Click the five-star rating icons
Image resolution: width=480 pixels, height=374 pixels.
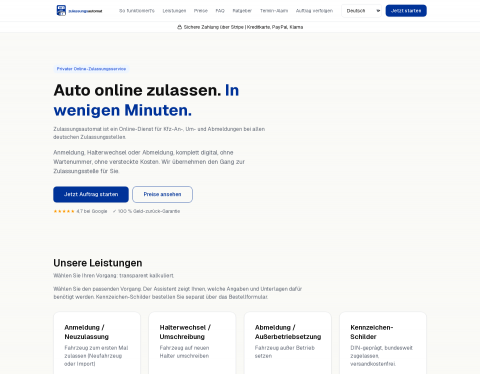pos(64,211)
